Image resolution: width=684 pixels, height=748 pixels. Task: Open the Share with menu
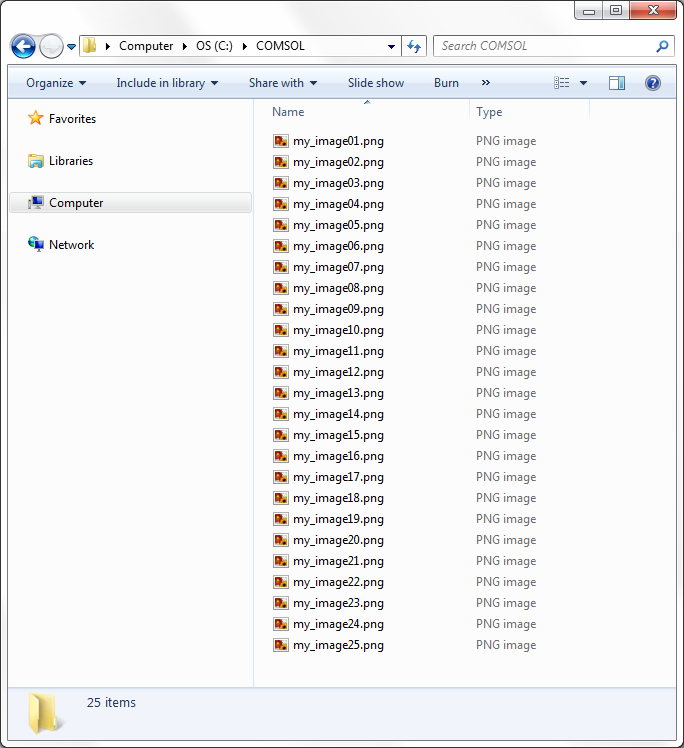[283, 83]
